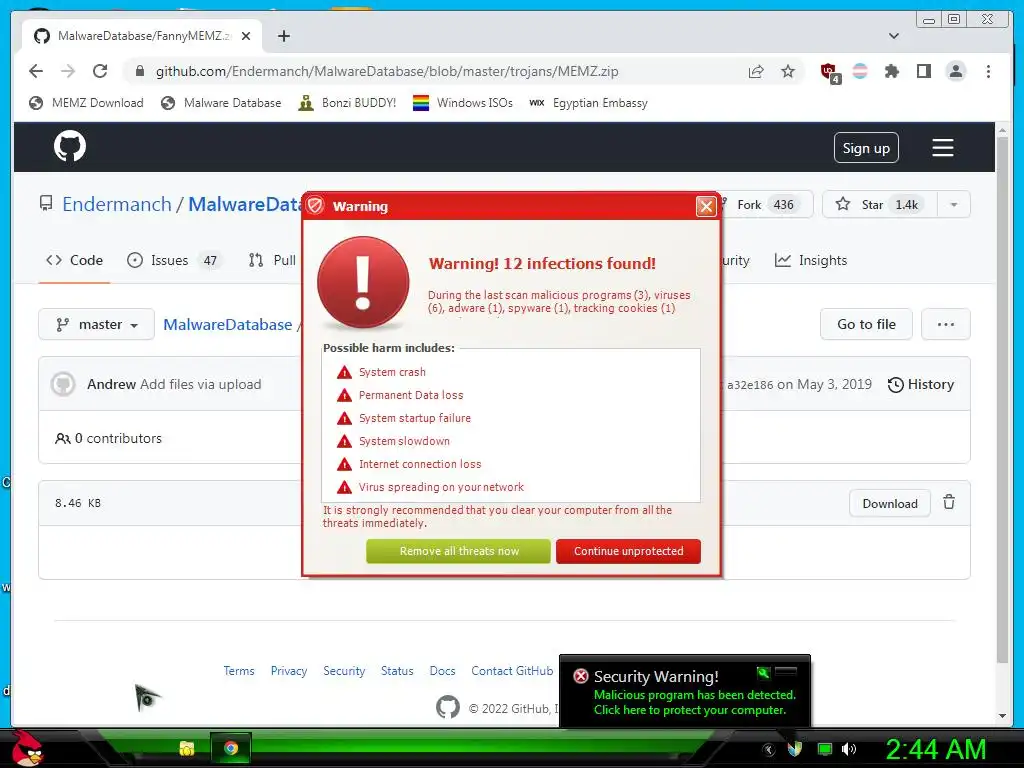Viewport: 1024px width, 768px height.
Task: Click the GitHub octocat logo in header
Action: 70,146
